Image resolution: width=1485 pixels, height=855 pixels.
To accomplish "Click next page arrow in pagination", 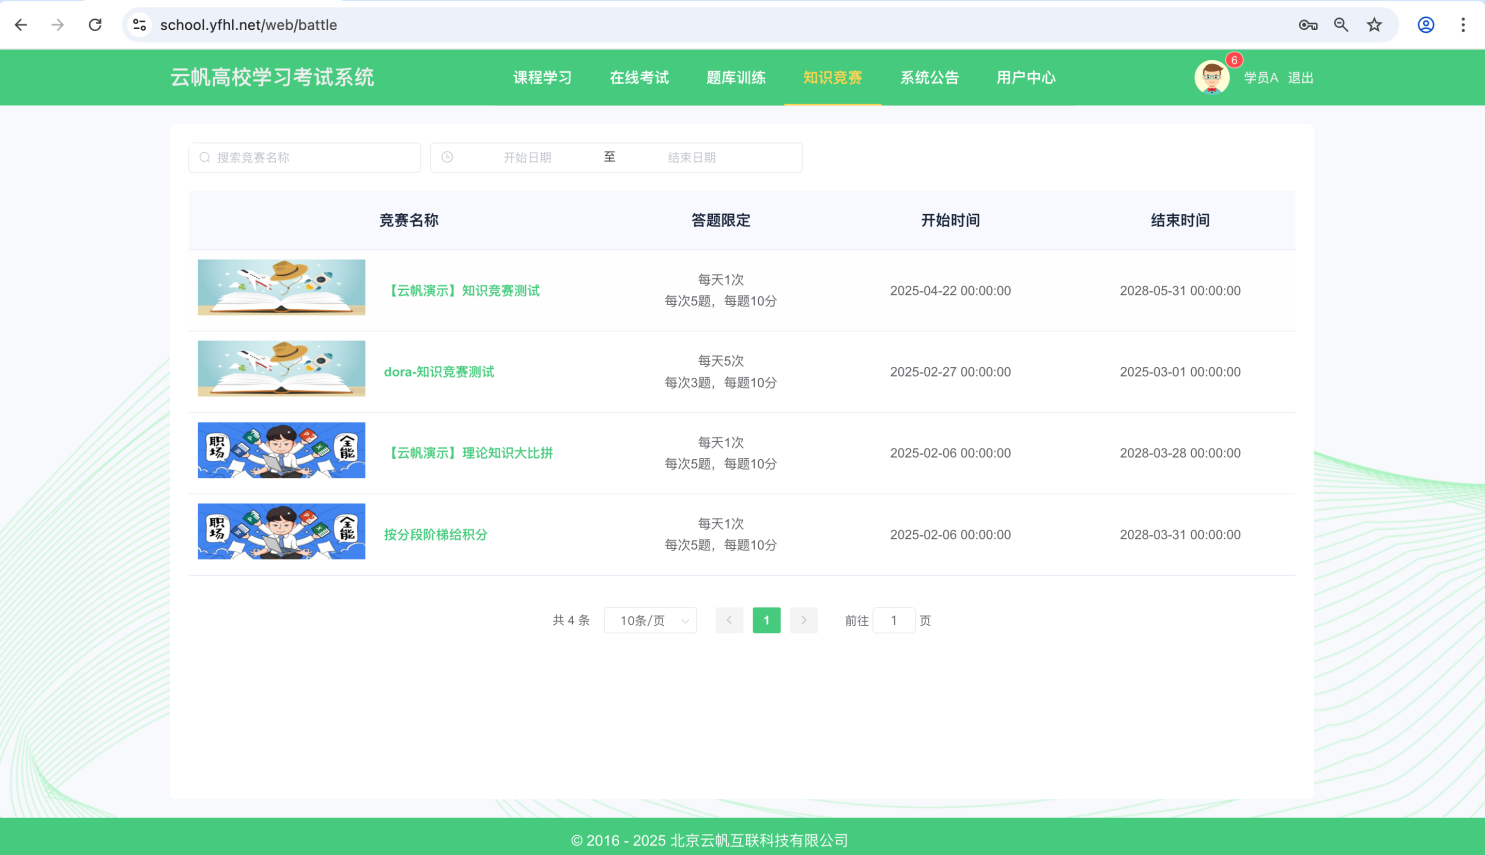I will pos(804,620).
